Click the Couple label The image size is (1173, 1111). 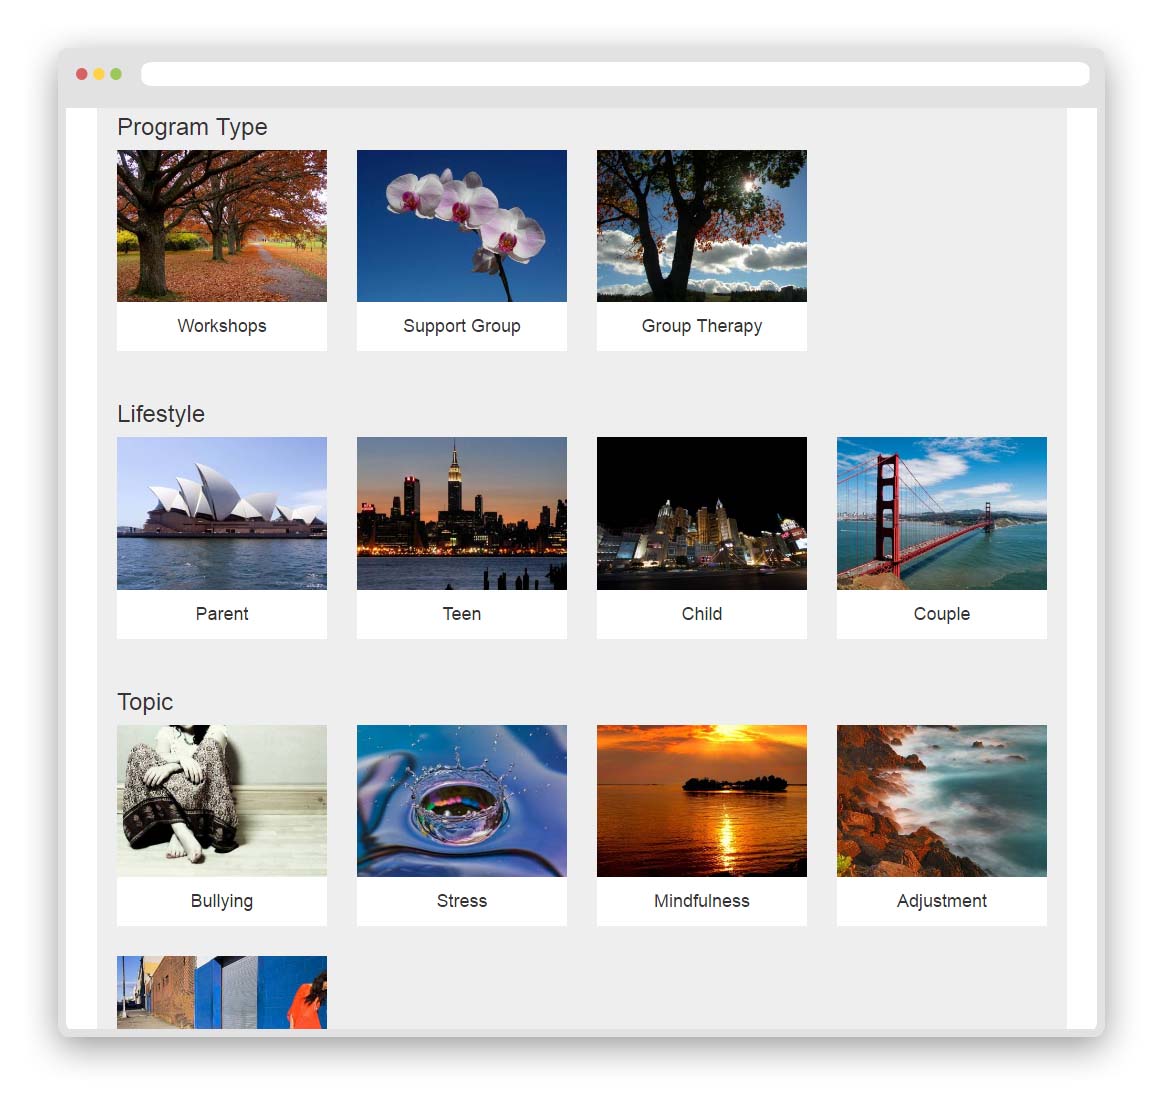tap(942, 614)
